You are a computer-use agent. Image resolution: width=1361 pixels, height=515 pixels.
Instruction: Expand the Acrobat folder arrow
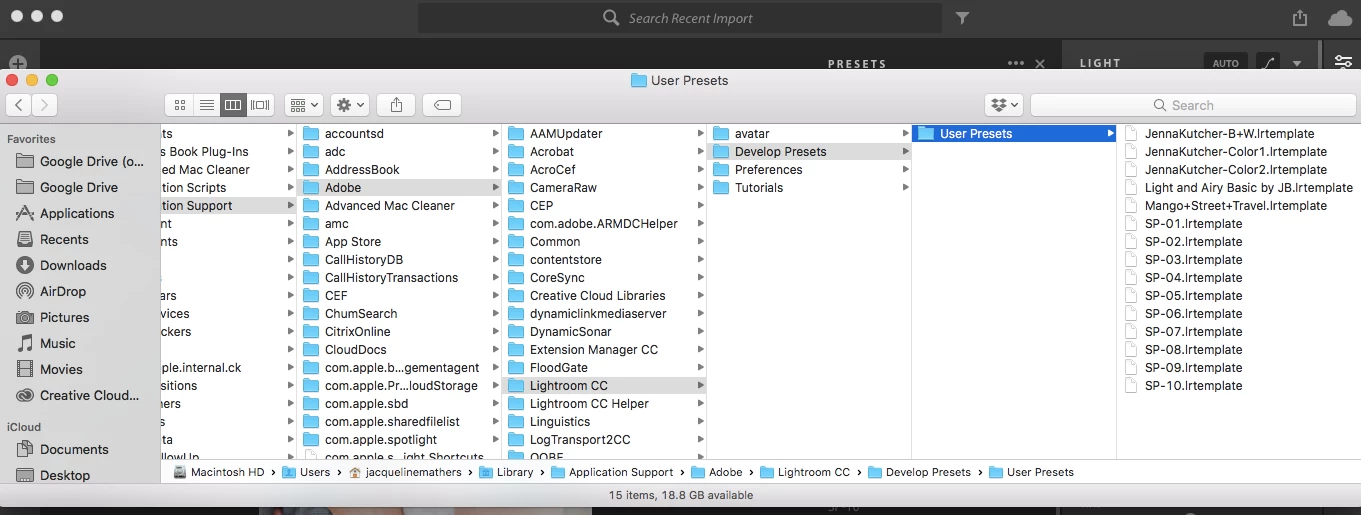[x=700, y=151]
